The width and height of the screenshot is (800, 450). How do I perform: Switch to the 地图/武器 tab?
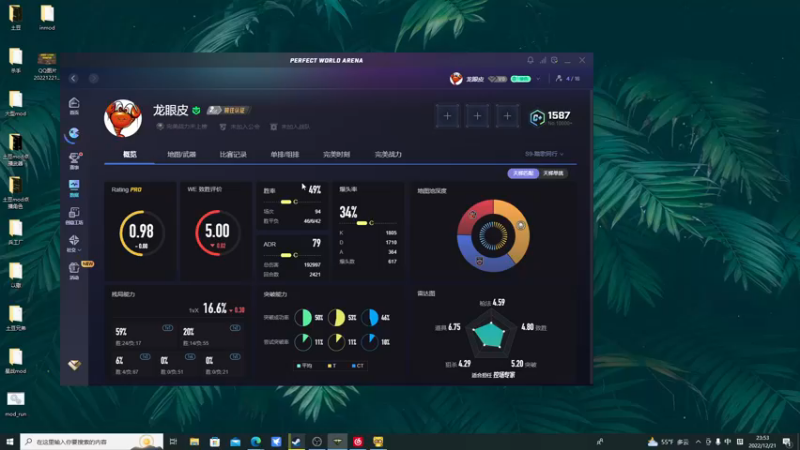pyautogui.click(x=182, y=154)
